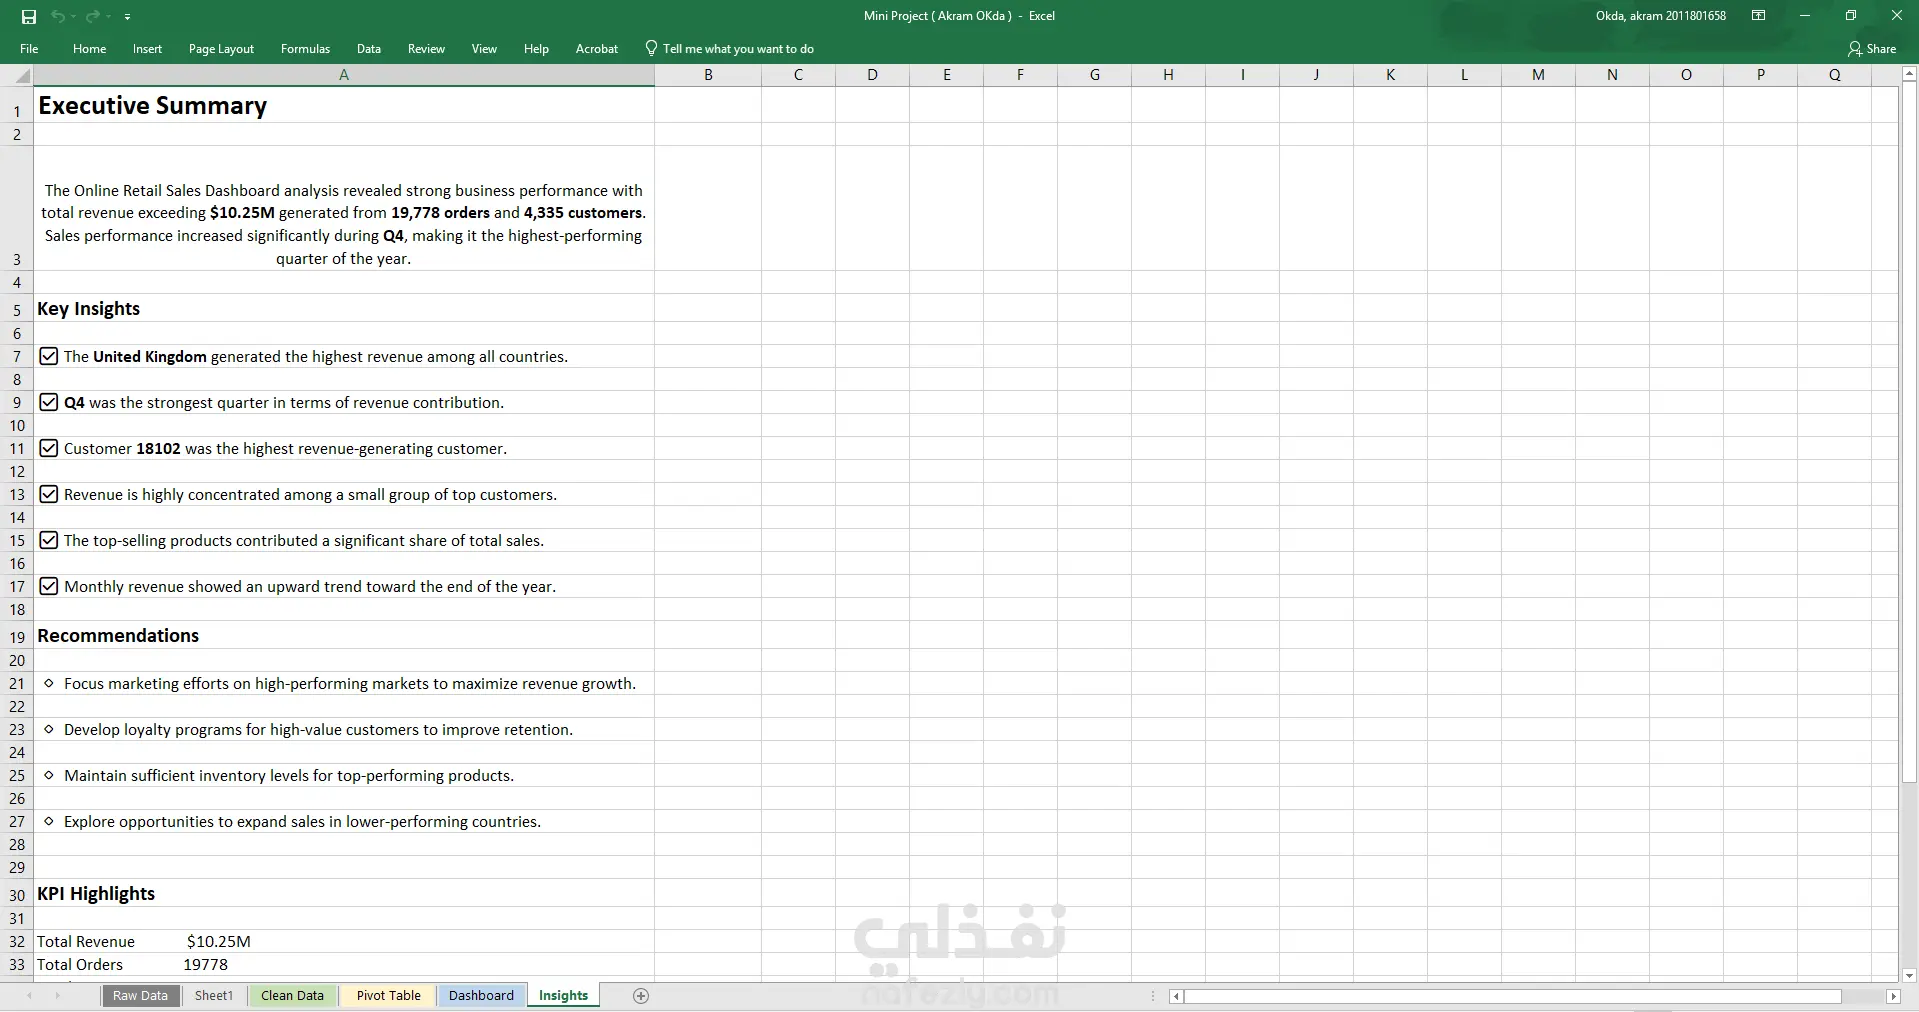Expand Customize Quick Access Toolbar dropdown
The image size is (1919, 1012).
[x=127, y=17]
